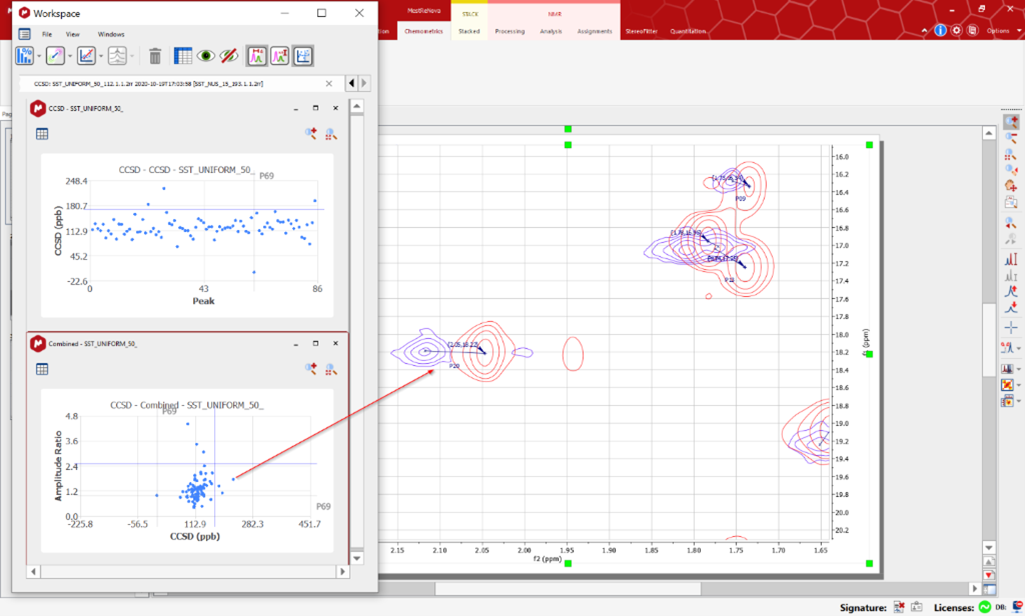Open the table icon in Combined panel

tap(42, 369)
